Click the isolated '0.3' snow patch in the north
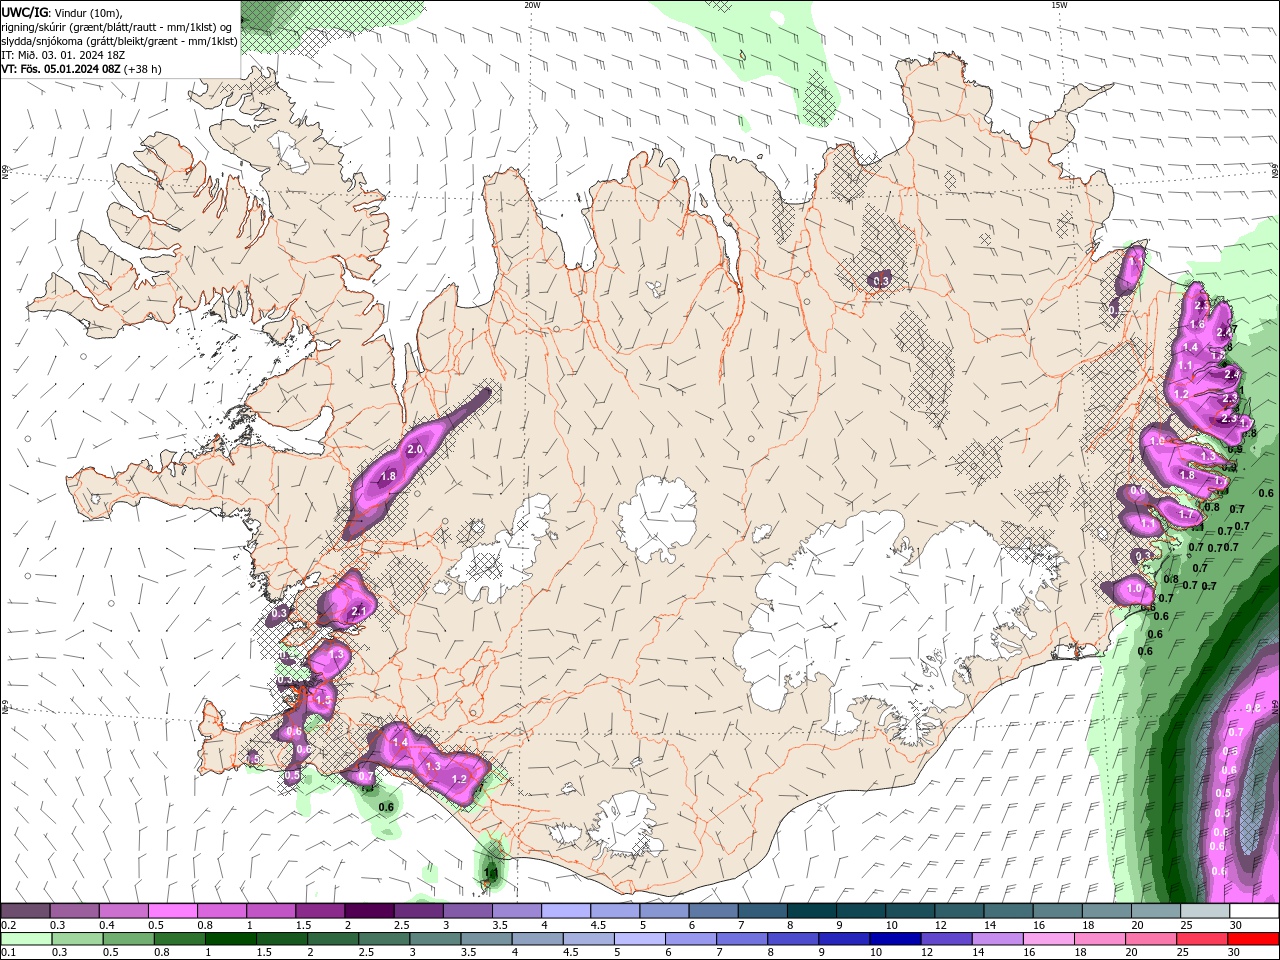The image size is (1280, 960). click(881, 282)
